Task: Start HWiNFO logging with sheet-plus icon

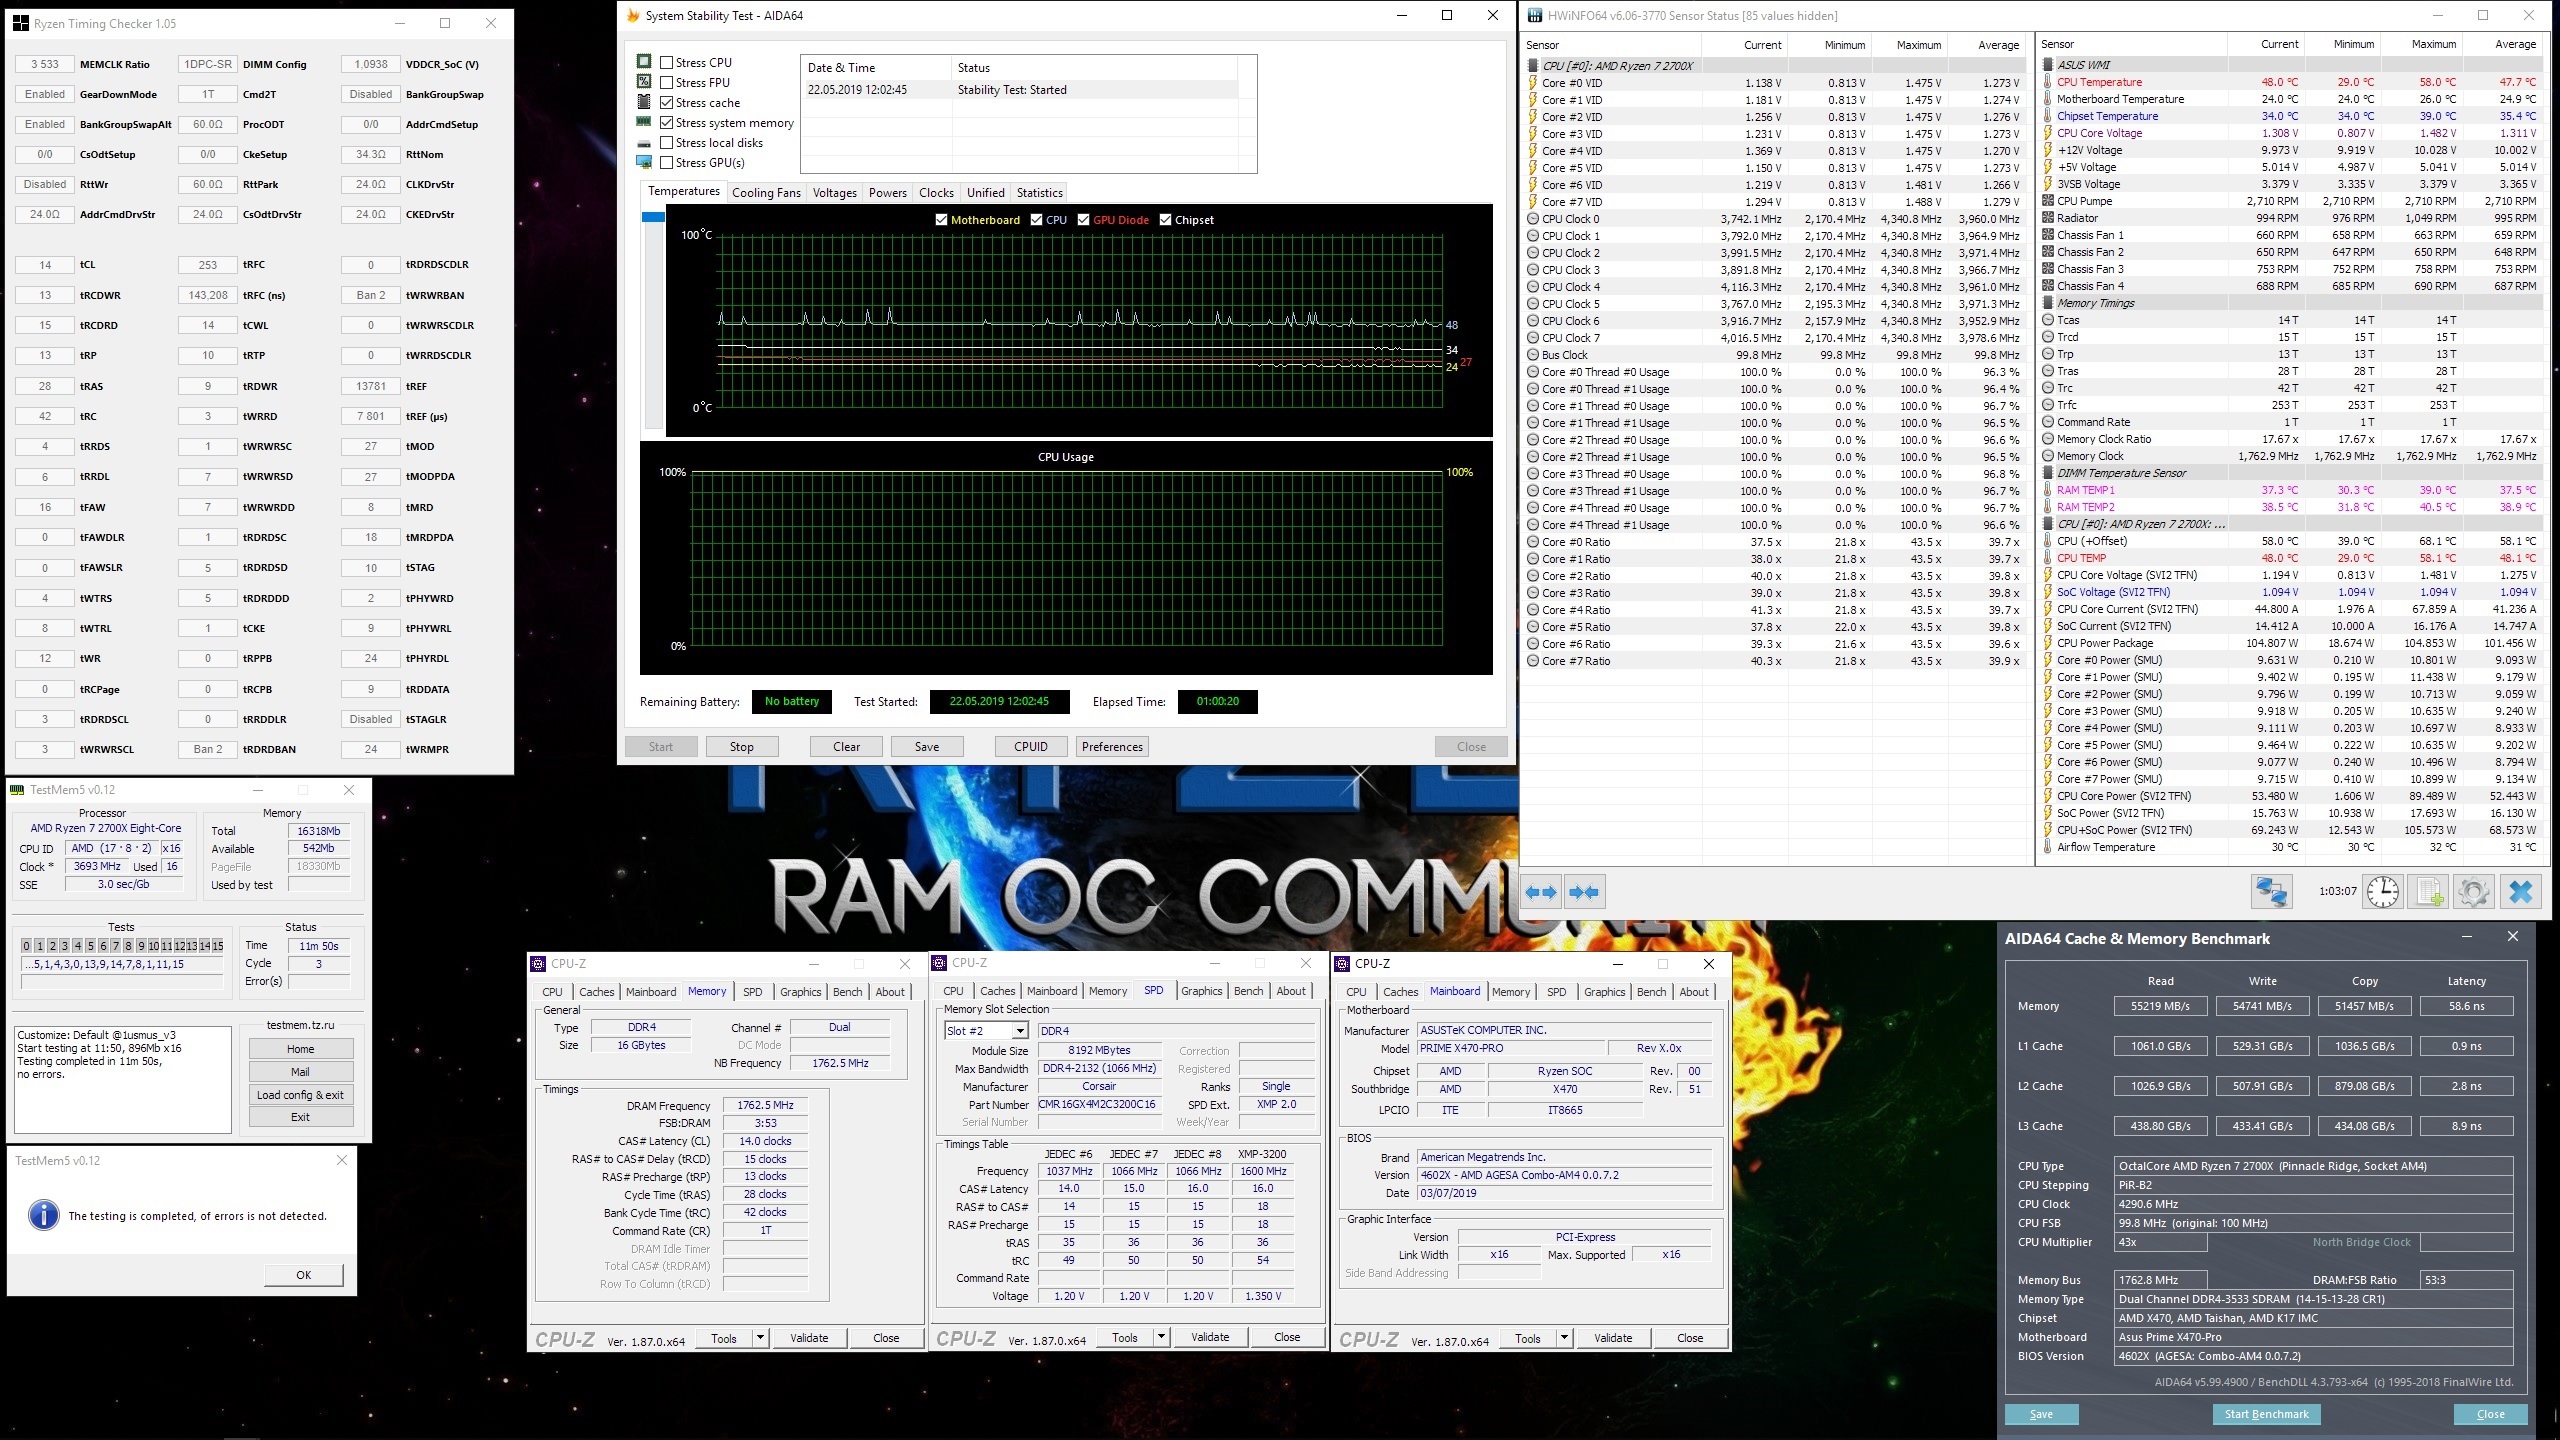Action: 2430,891
